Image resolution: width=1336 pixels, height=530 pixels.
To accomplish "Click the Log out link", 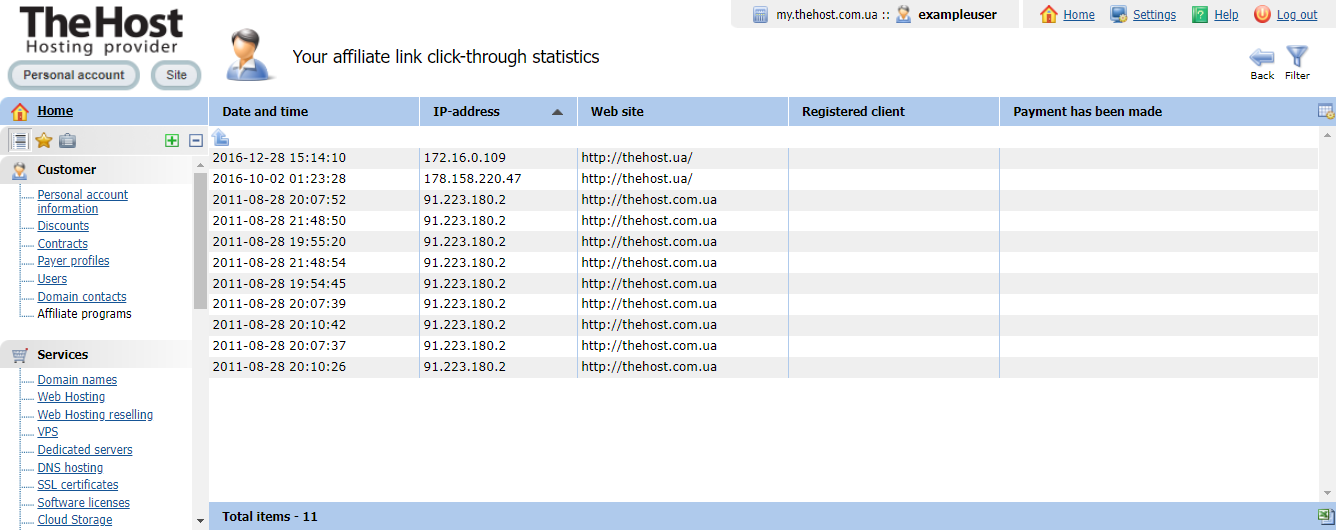I will pyautogui.click(x=1297, y=15).
